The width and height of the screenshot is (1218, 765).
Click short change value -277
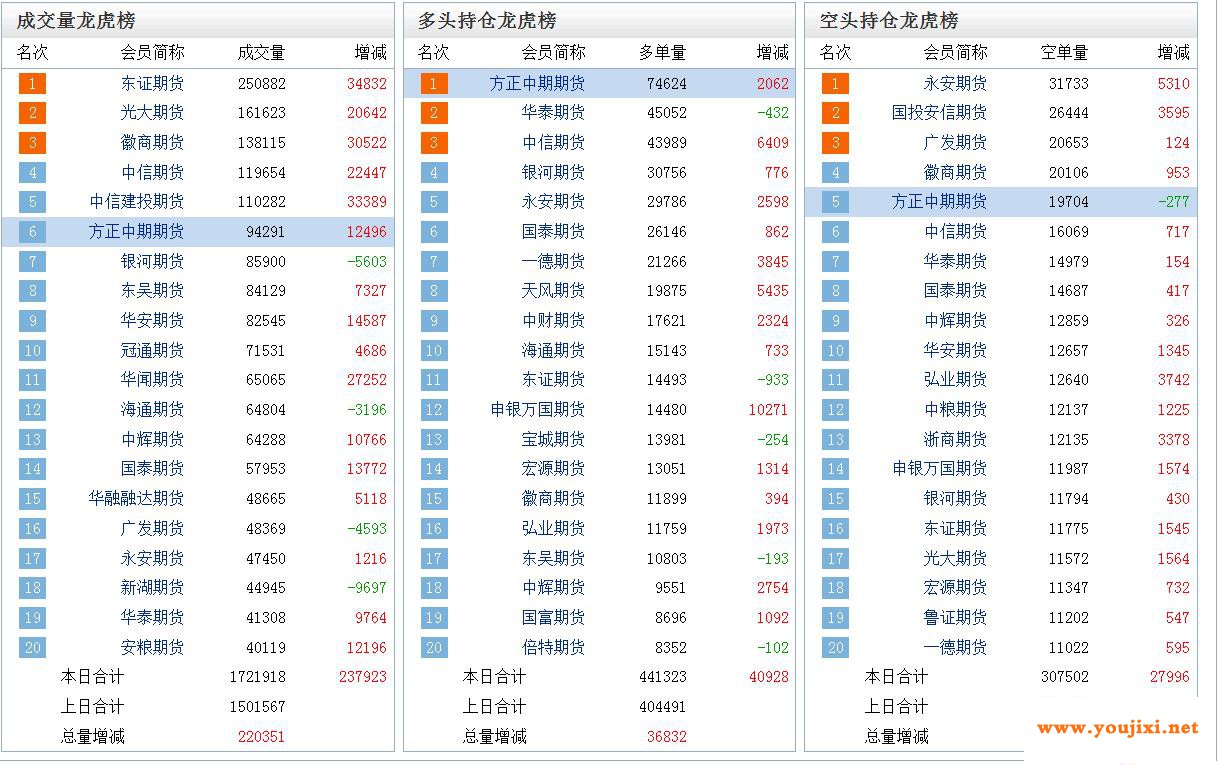(1174, 202)
